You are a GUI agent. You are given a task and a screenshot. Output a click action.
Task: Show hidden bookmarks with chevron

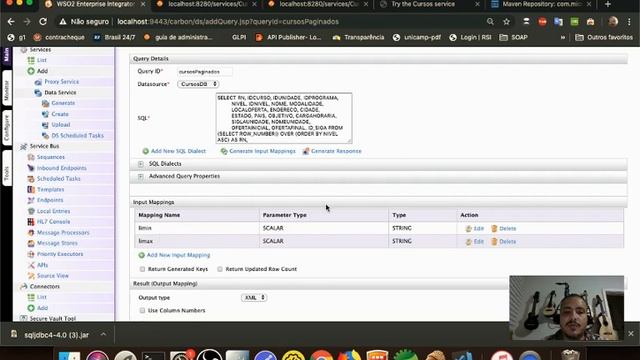563,38
